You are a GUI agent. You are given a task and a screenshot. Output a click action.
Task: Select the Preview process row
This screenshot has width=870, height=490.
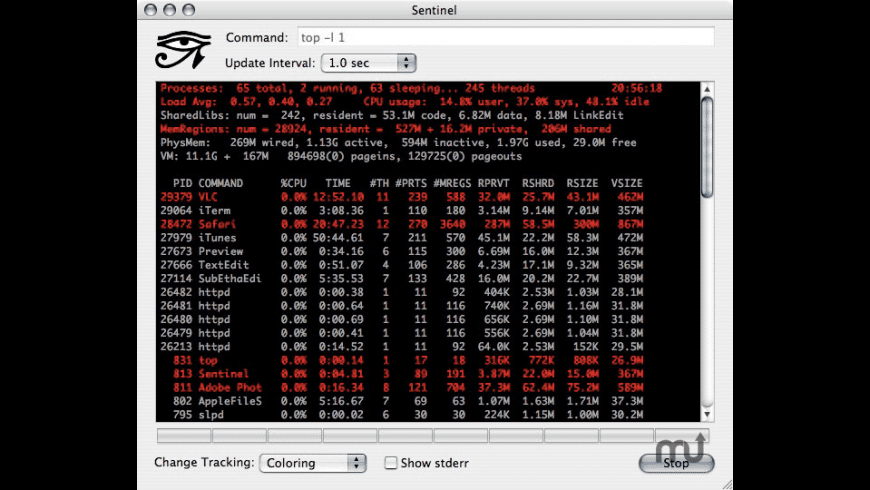point(402,251)
